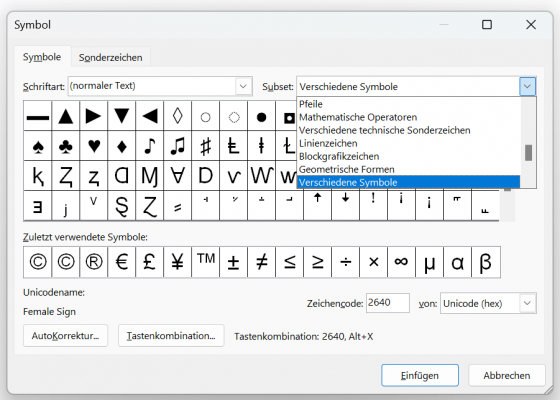Image resolution: width=560 pixels, height=400 pixels.
Task: Click the Zeichencode input field
Action: click(388, 303)
